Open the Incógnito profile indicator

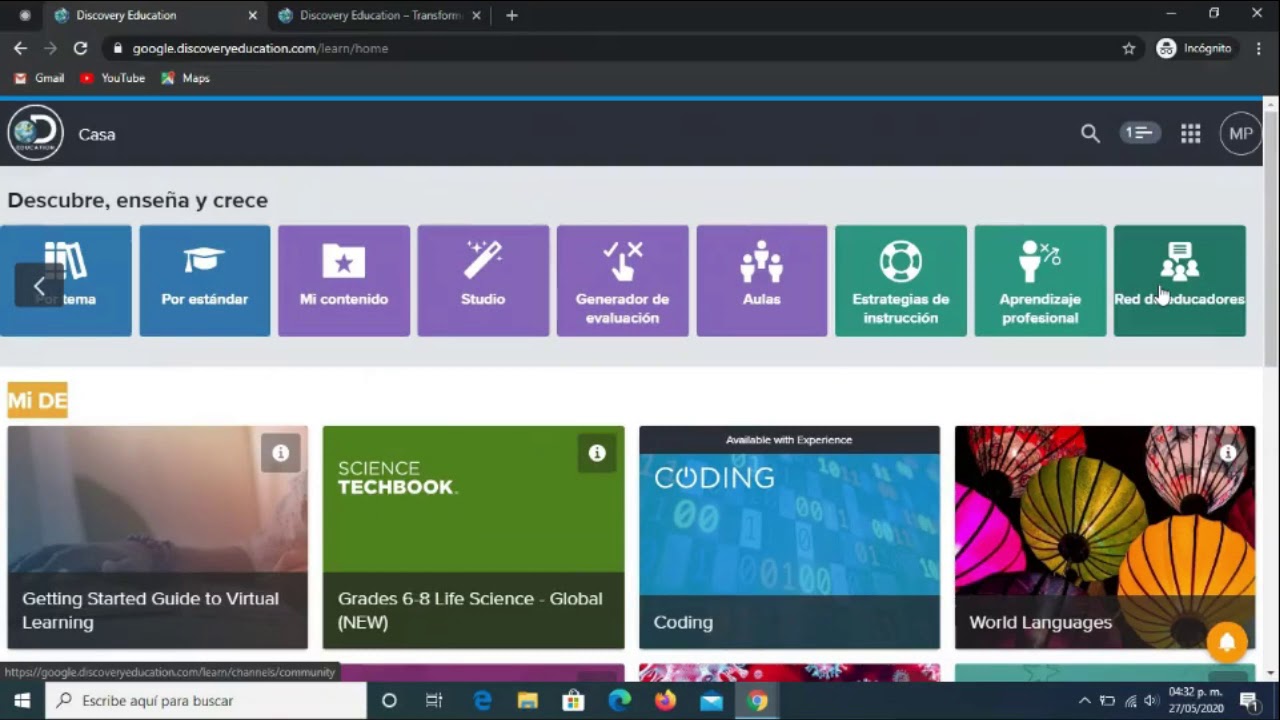1195,48
